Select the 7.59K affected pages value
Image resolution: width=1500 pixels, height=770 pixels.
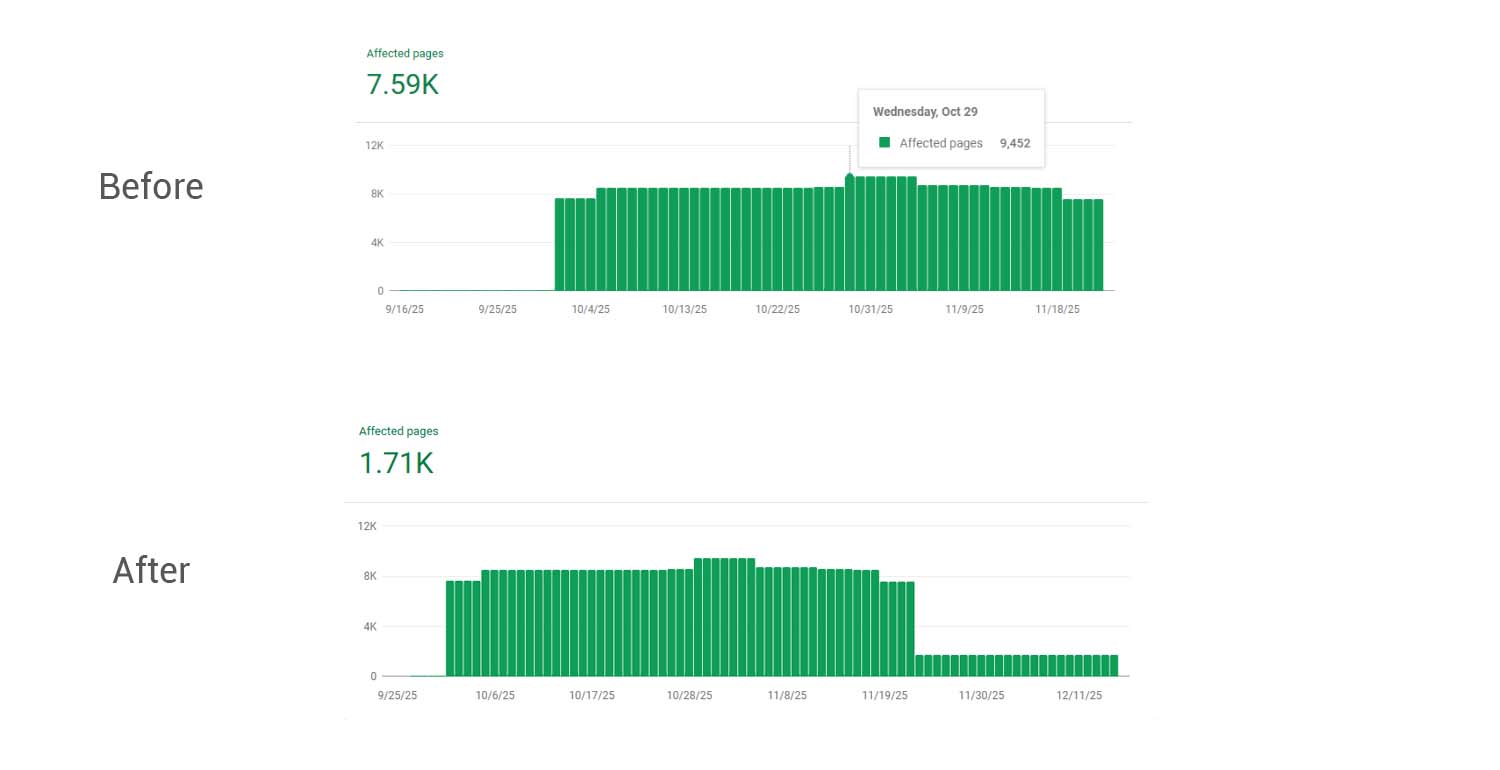[x=403, y=85]
